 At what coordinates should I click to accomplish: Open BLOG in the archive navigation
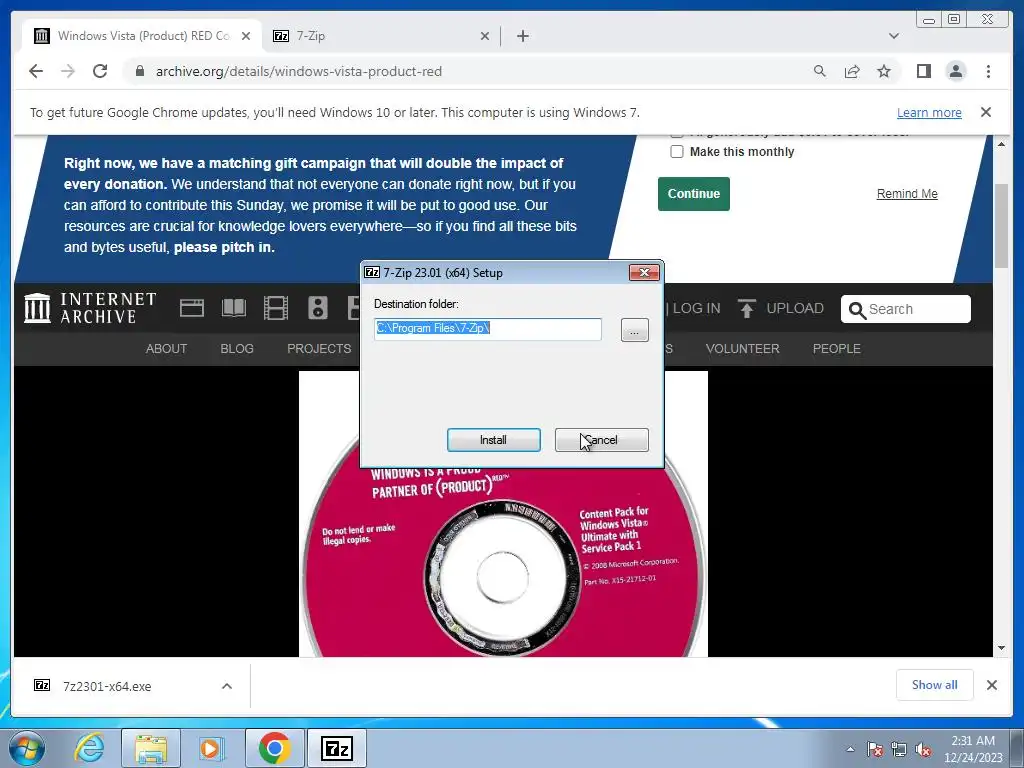[x=236, y=349]
